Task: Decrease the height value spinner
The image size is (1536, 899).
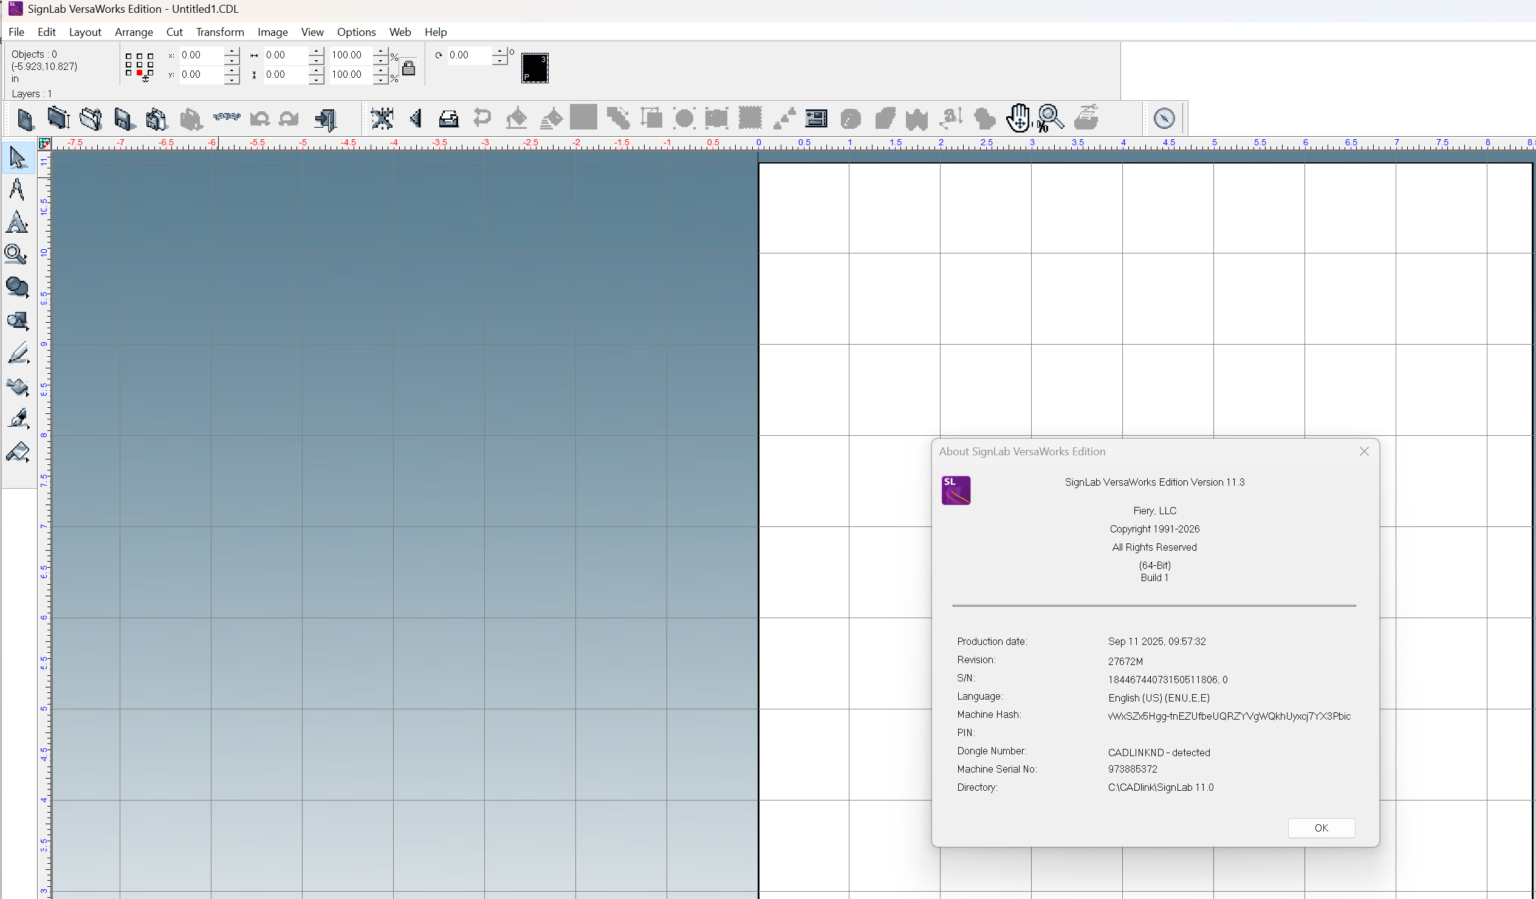Action: (316, 79)
